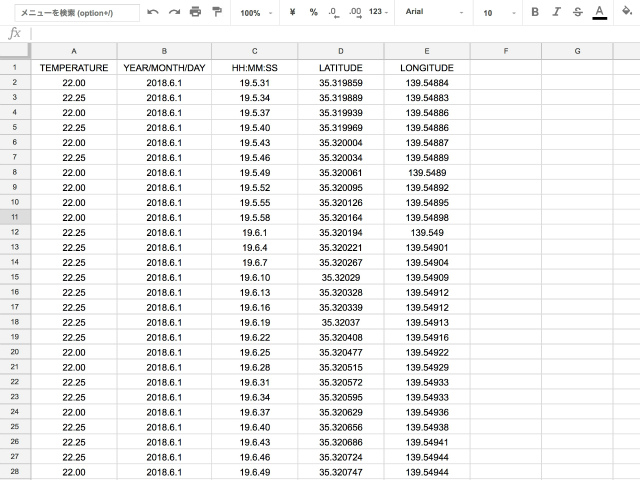Select column E header
The width and height of the screenshot is (640, 480).
pos(427,51)
